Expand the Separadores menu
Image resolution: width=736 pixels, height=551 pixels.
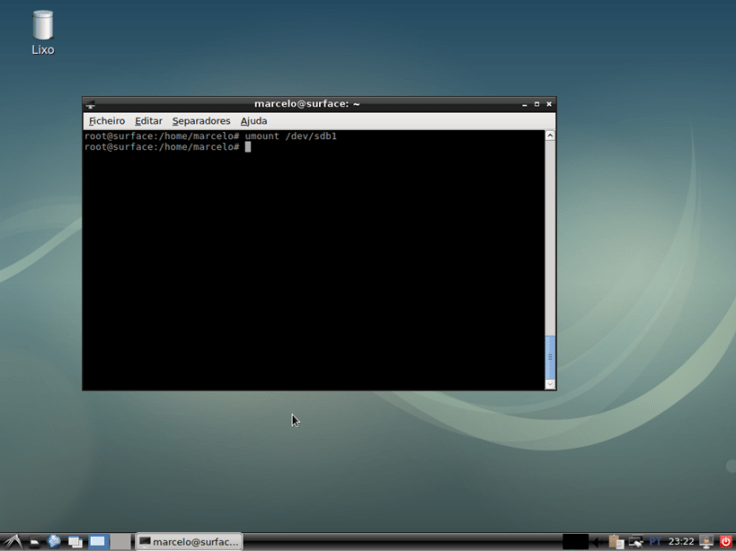[x=200, y=121]
